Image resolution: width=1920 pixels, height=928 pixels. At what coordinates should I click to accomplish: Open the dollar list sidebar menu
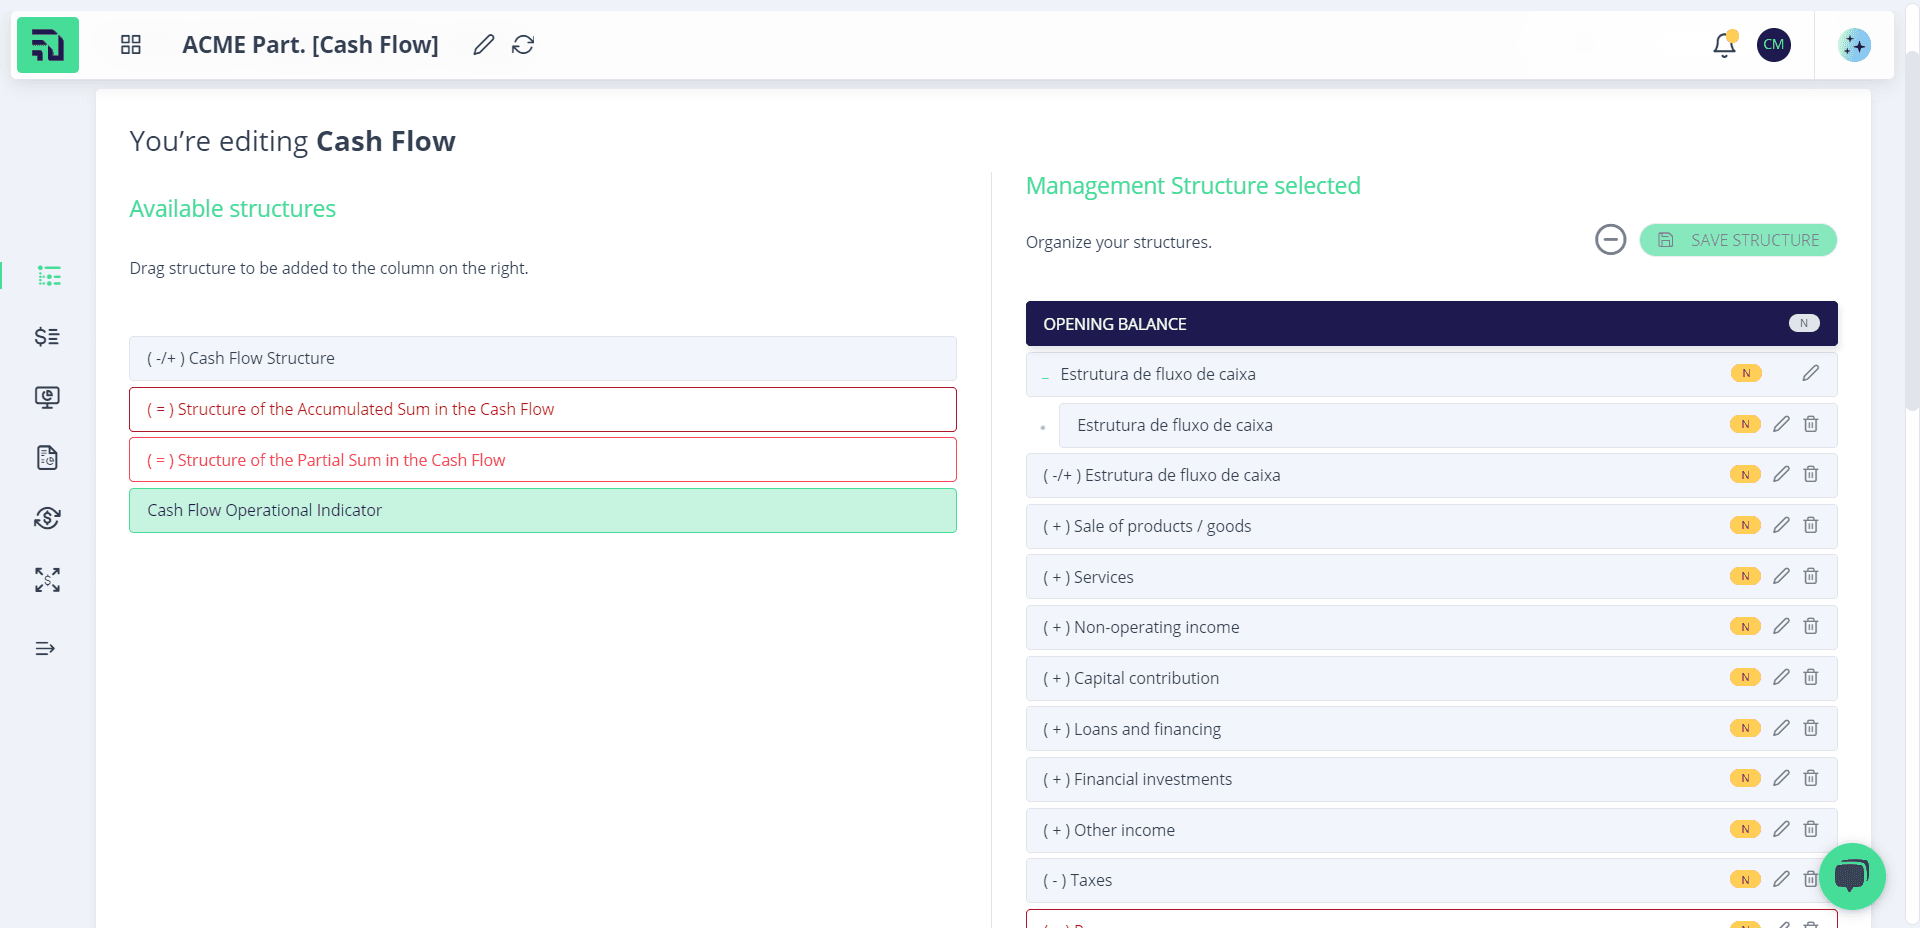[47, 336]
